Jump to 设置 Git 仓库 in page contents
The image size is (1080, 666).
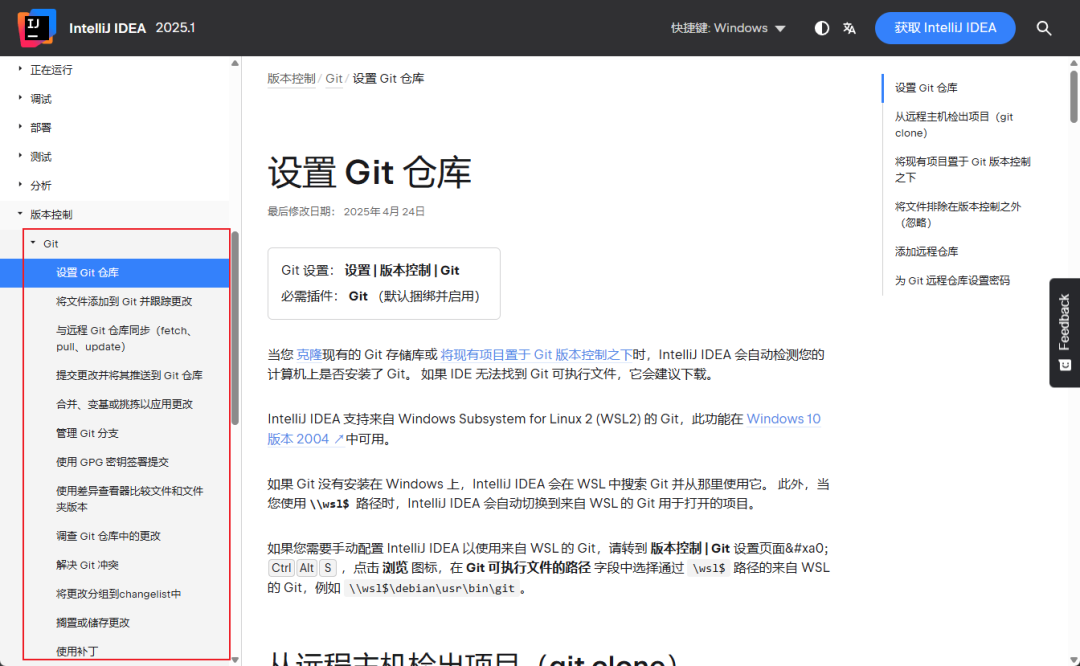pos(926,88)
